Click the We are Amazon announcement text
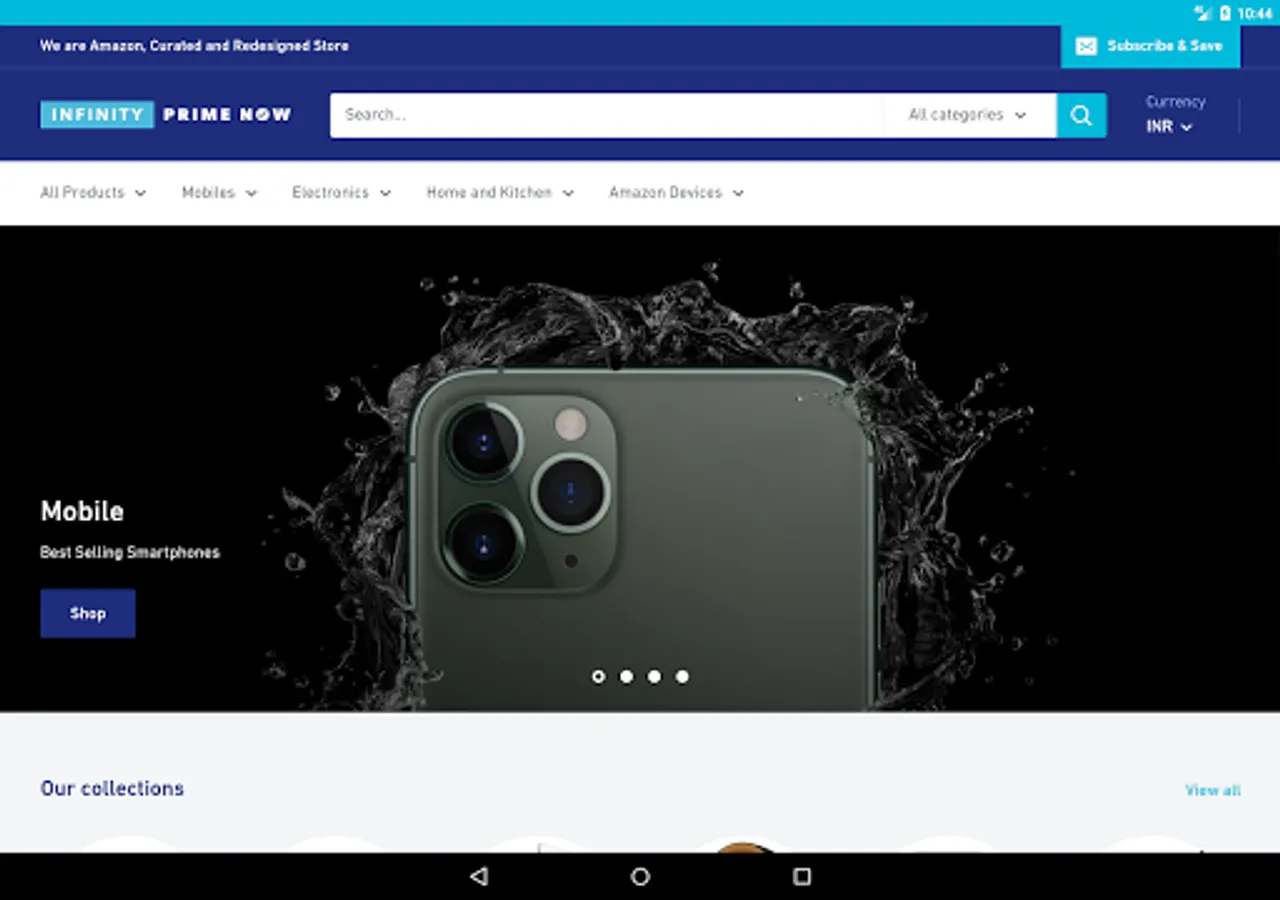The width and height of the screenshot is (1280, 900). point(194,46)
